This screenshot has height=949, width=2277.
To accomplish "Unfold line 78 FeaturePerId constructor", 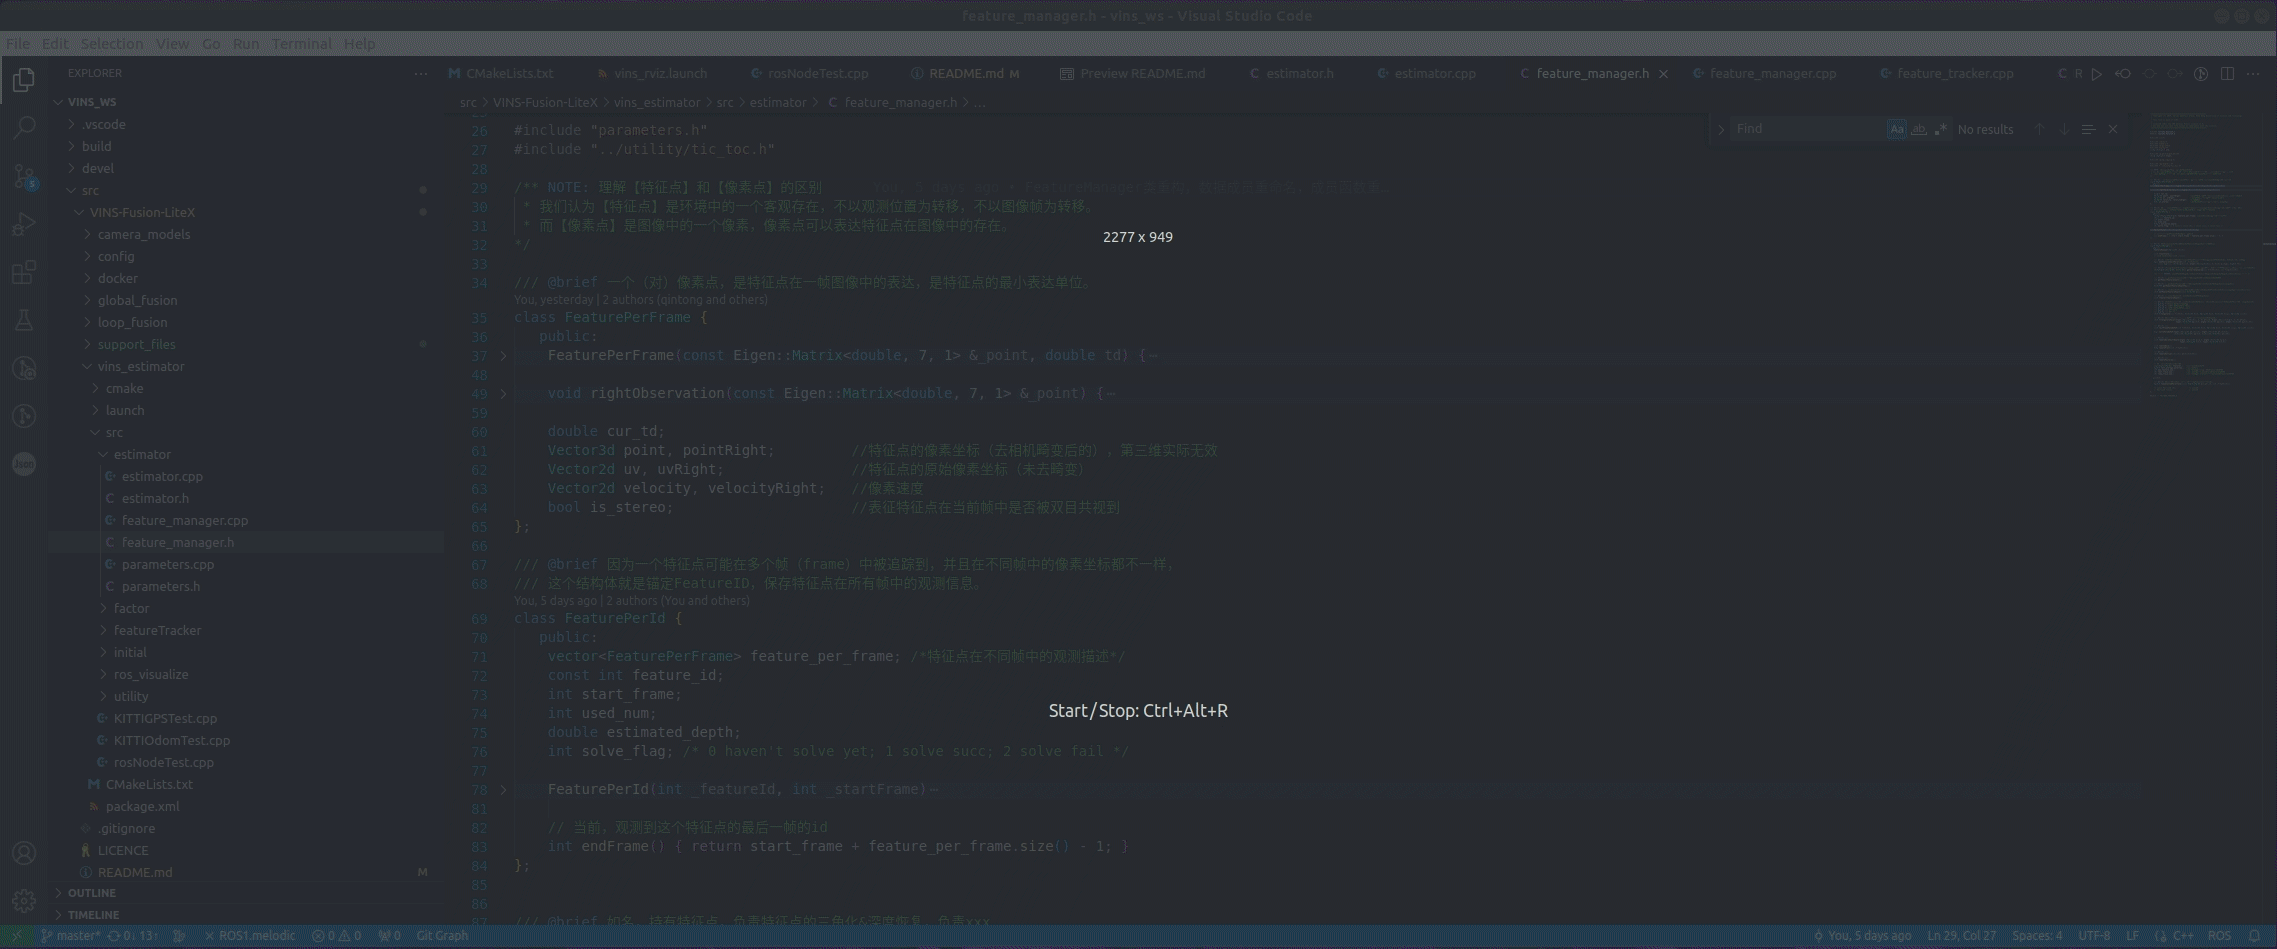I will point(503,790).
